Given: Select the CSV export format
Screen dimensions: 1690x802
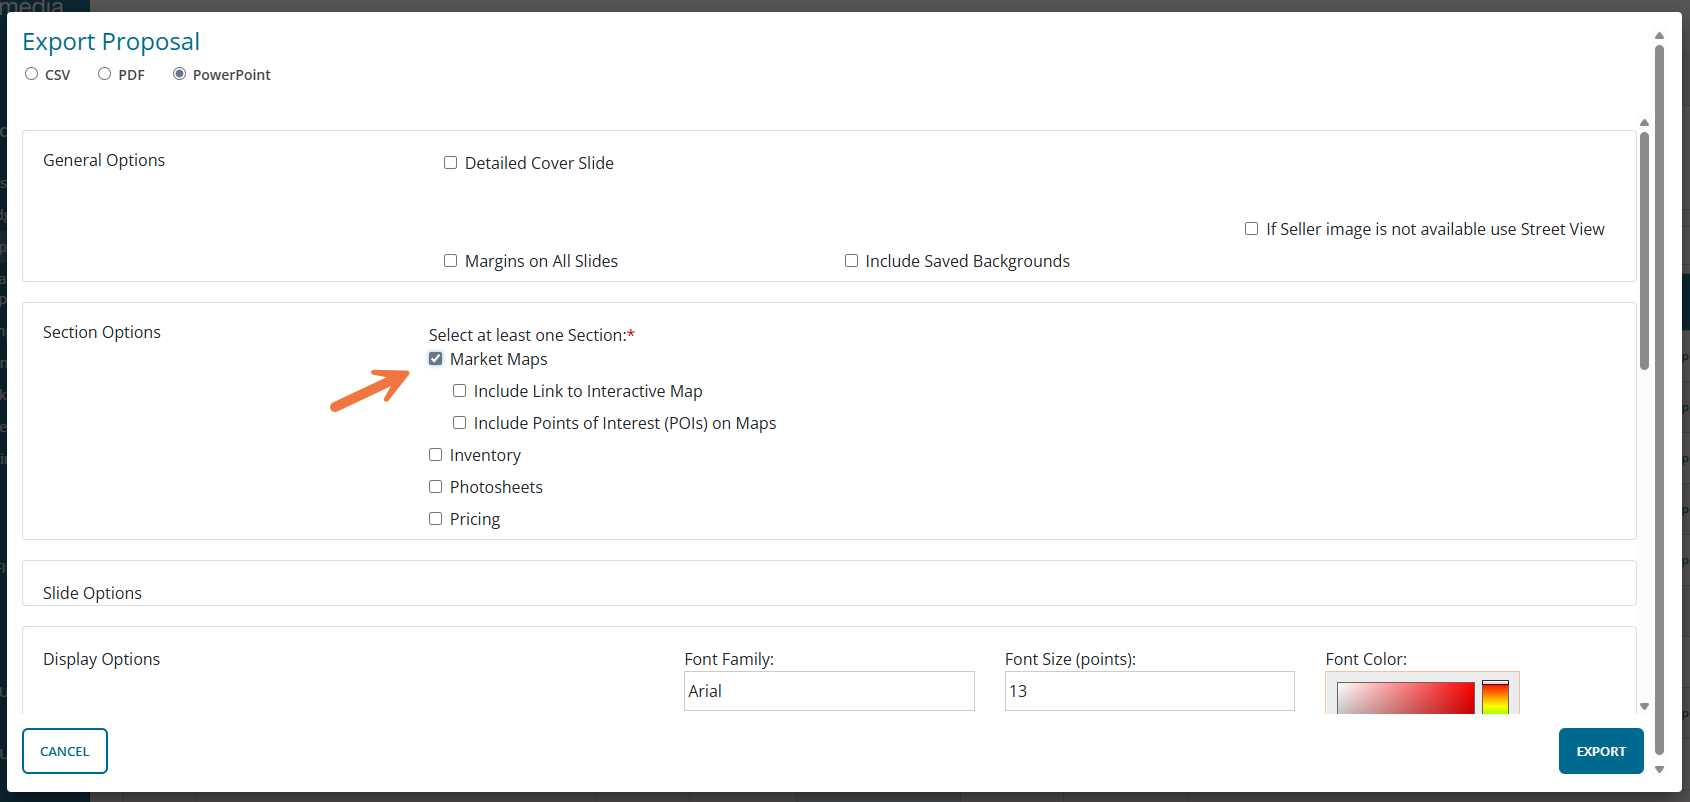Looking at the screenshot, I should [32, 74].
